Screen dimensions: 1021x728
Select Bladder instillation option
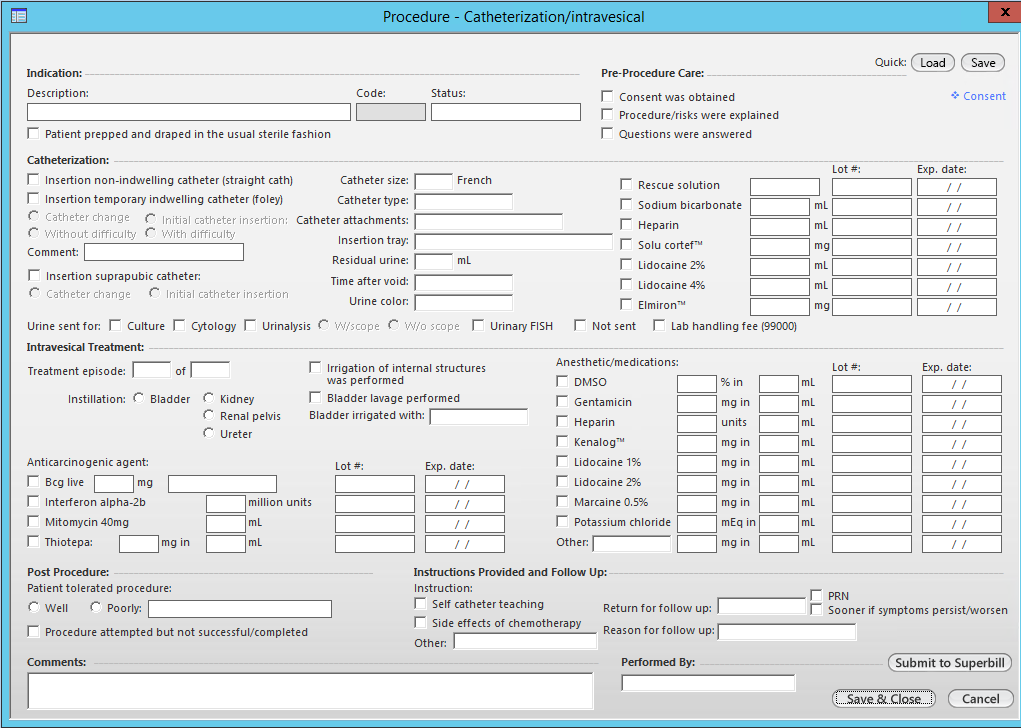[x=139, y=398]
